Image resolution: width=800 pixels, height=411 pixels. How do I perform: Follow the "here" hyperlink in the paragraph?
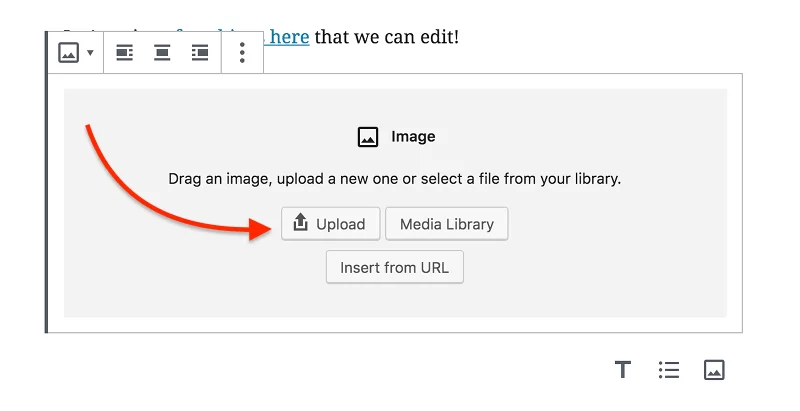[x=289, y=37]
